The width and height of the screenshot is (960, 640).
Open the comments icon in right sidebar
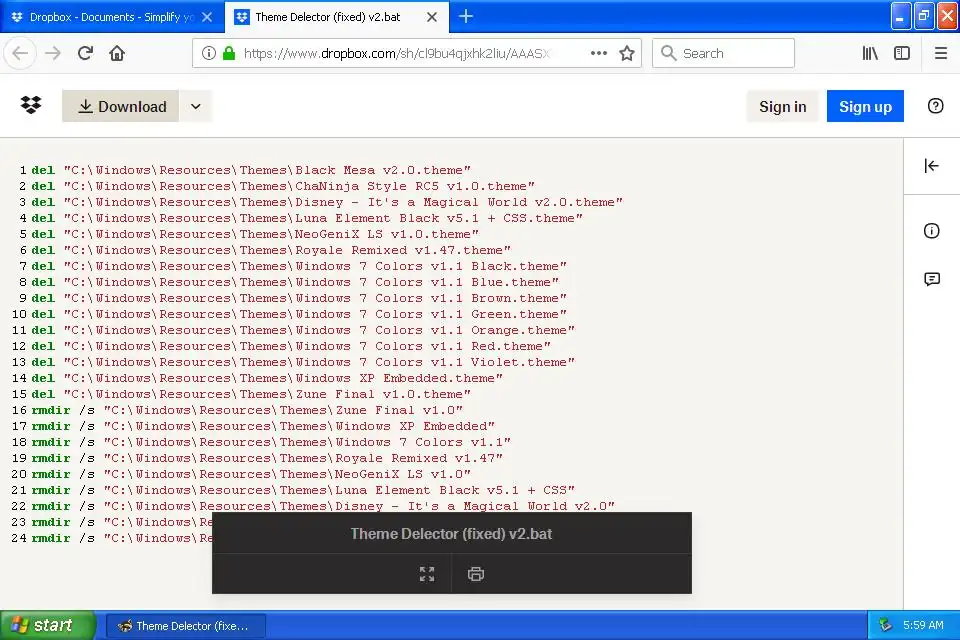(931, 279)
